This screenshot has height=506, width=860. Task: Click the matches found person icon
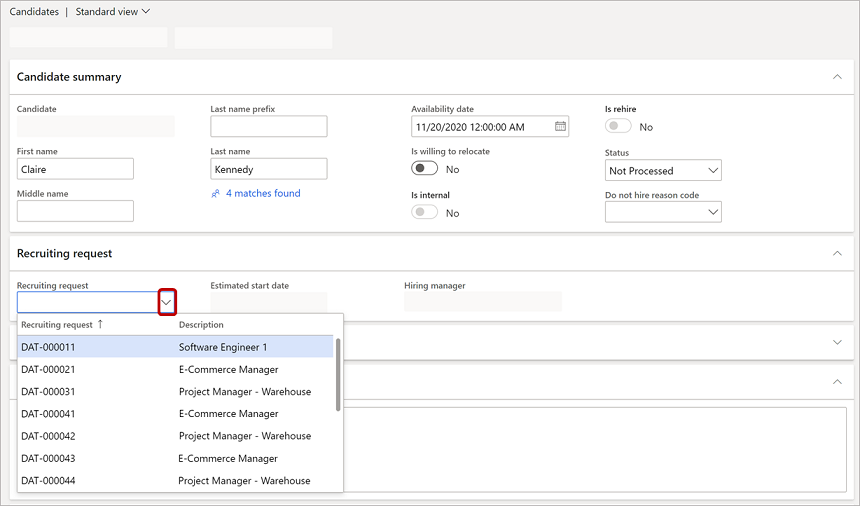tap(215, 194)
